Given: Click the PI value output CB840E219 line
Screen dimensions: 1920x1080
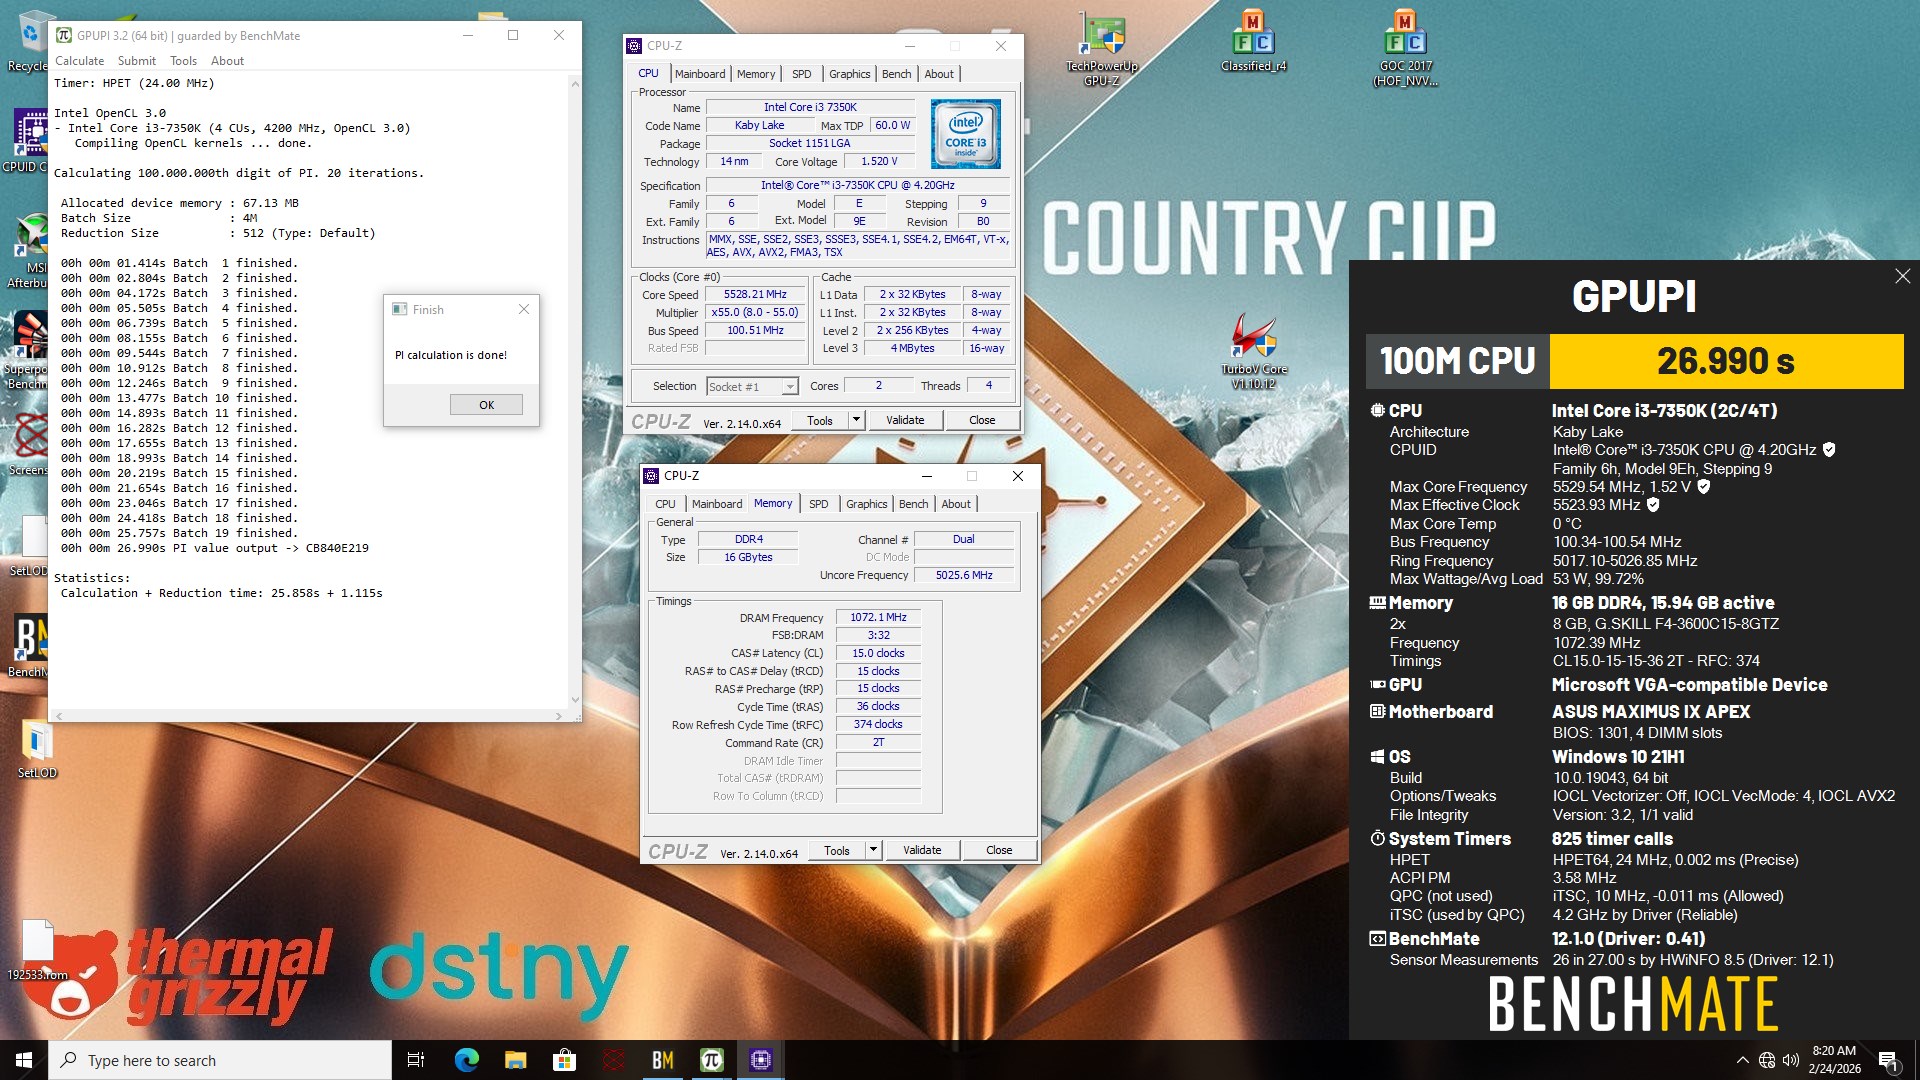Looking at the screenshot, I should pyautogui.click(x=214, y=548).
